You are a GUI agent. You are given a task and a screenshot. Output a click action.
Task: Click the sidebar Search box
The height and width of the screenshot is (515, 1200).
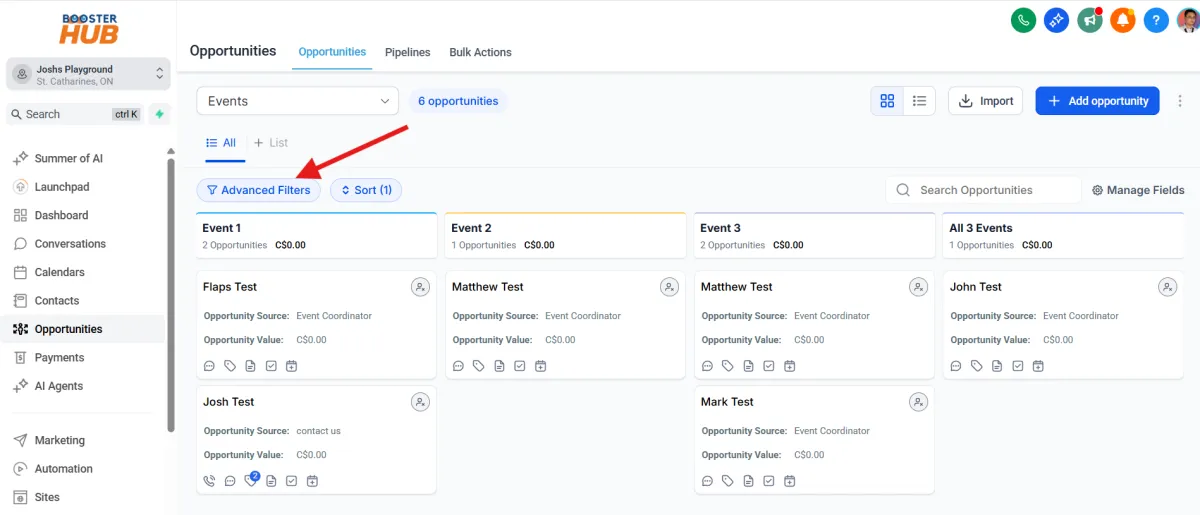[x=75, y=114]
